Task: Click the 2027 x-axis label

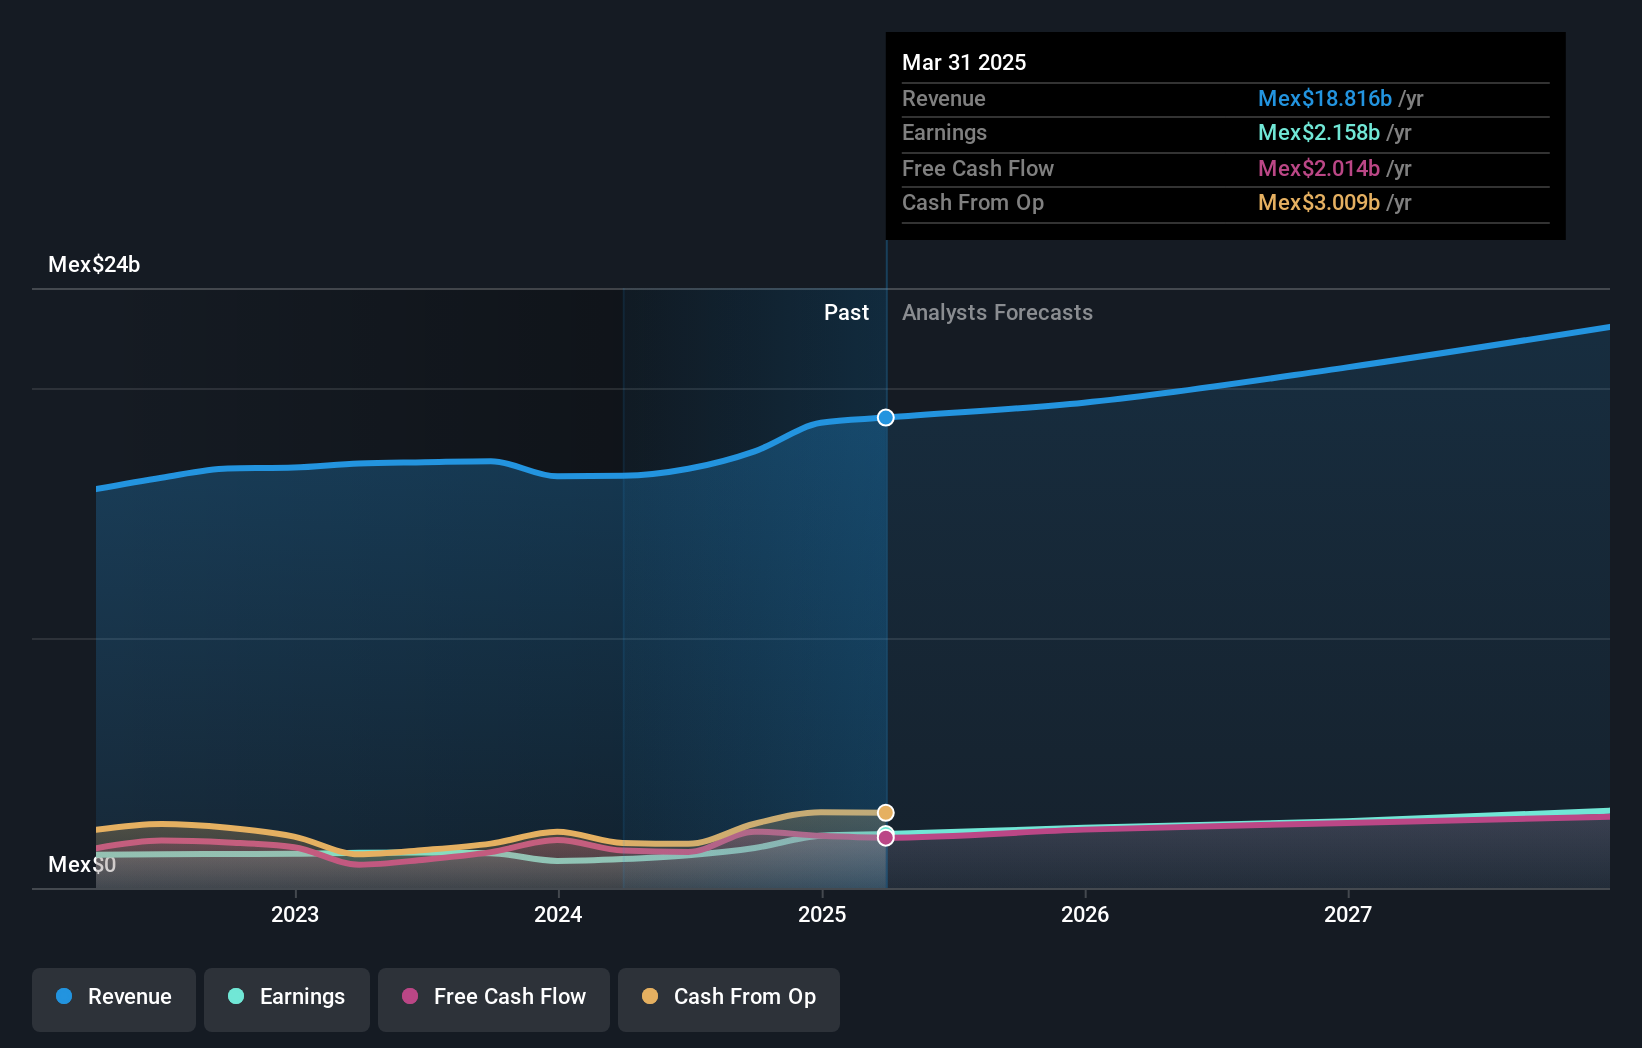Action: [x=1348, y=914]
